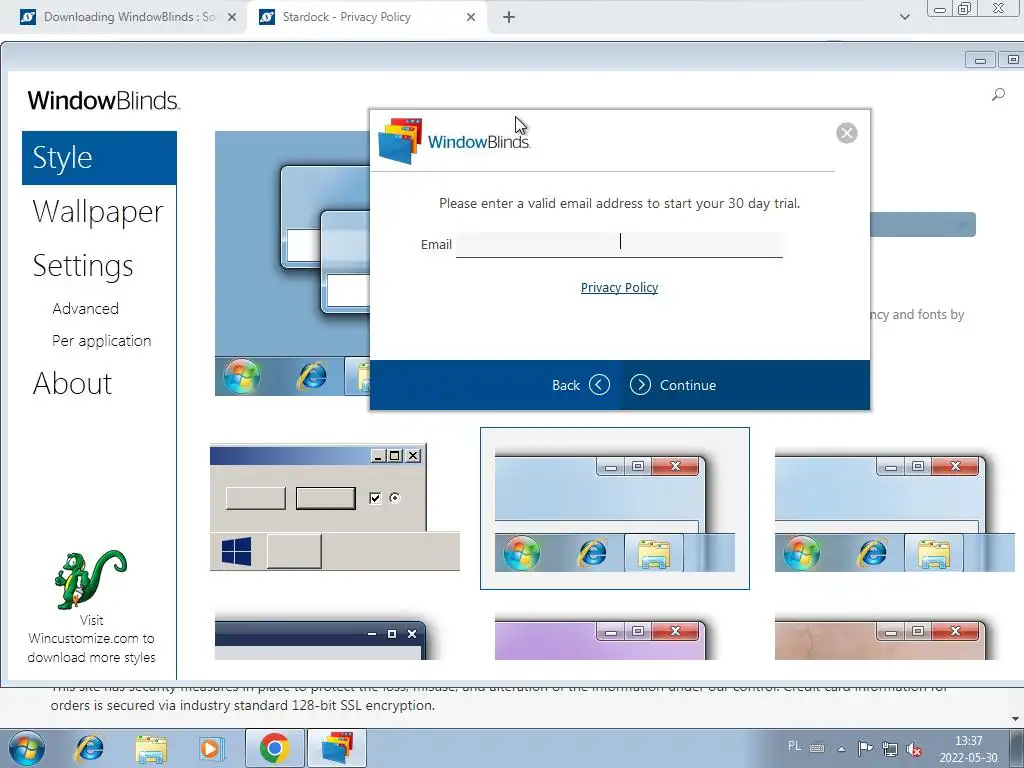Screen dimensions: 1024x768
Task: Open the browser tab search chevron
Action: click(x=904, y=17)
